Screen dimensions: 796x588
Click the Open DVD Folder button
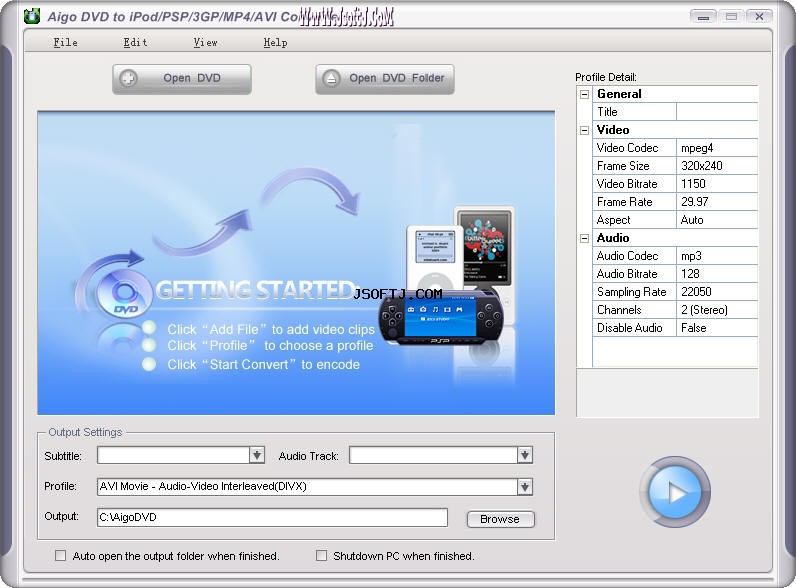(x=385, y=79)
